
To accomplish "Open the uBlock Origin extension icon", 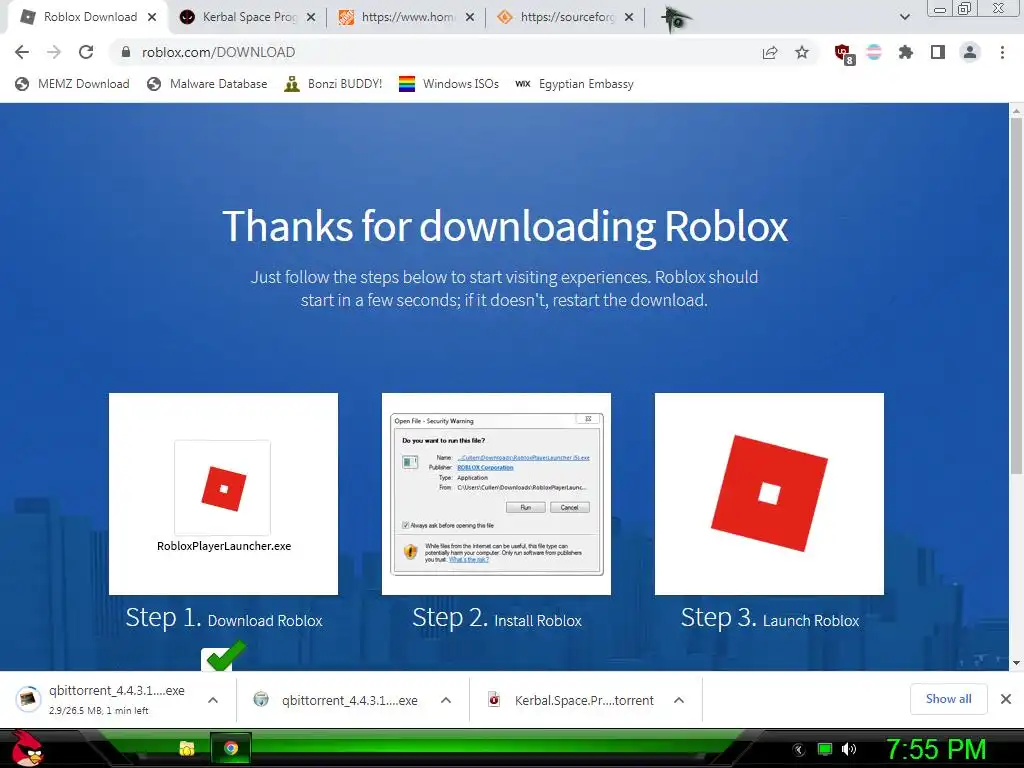I will tap(844, 54).
